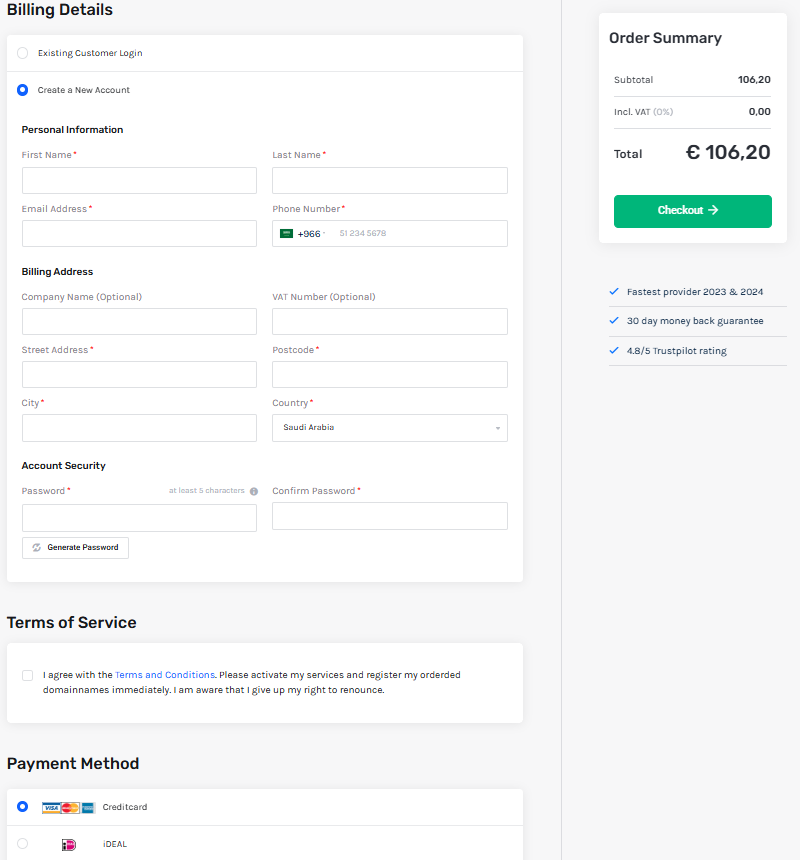
Task: Click the password requirements info icon
Action: tap(254, 491)
